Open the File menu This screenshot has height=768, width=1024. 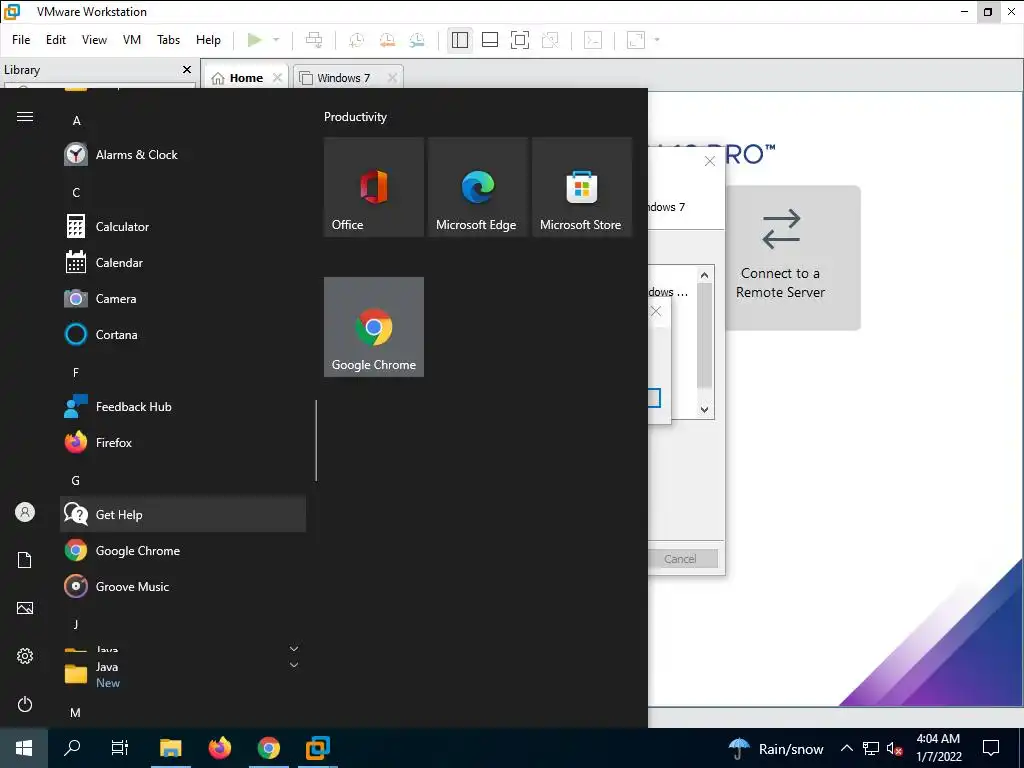pyautogui.click(x=21, y=40)
